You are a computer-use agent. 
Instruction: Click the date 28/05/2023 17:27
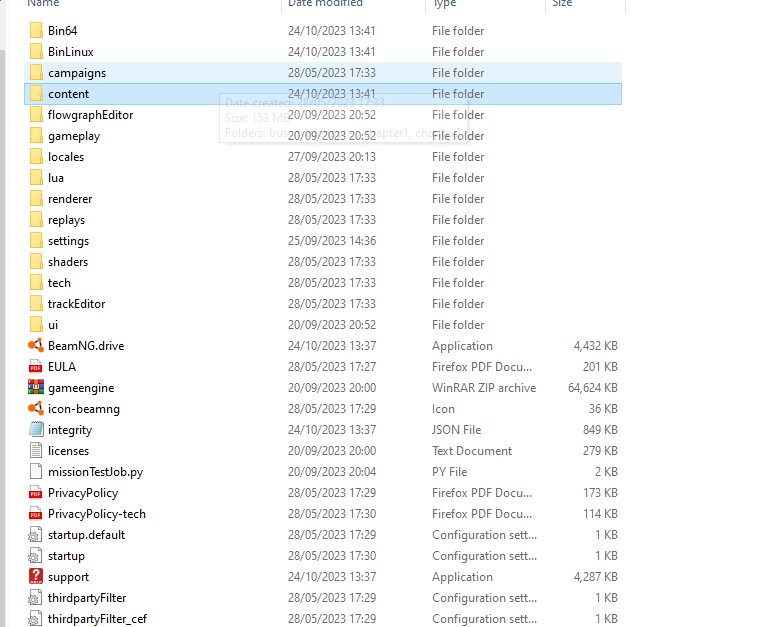(x=332, y=367)
